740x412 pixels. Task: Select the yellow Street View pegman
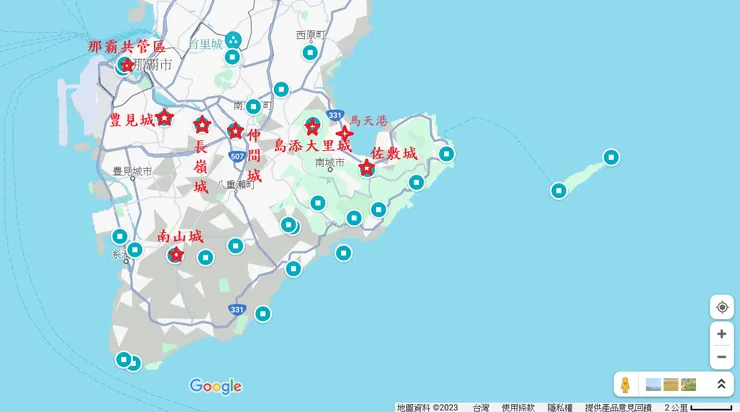[x=625, y=385]
